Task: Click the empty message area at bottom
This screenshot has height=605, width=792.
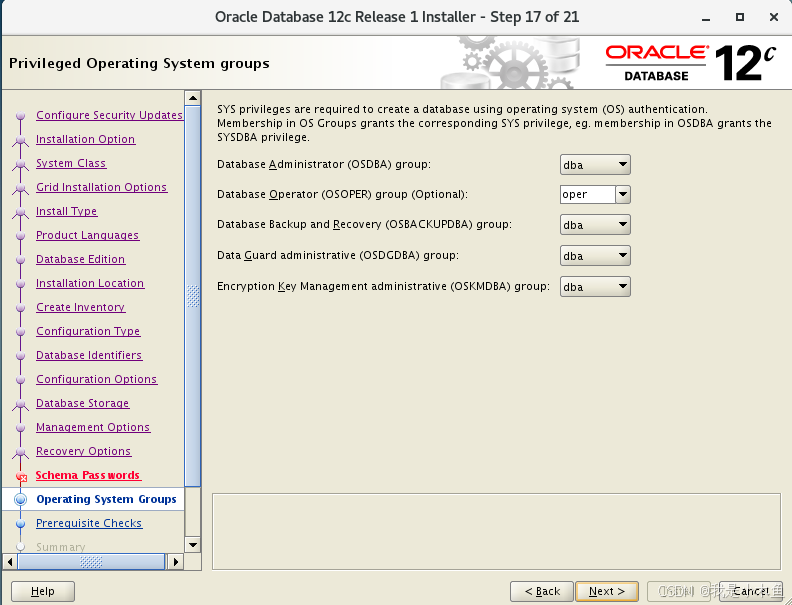Action: (497, 531)
